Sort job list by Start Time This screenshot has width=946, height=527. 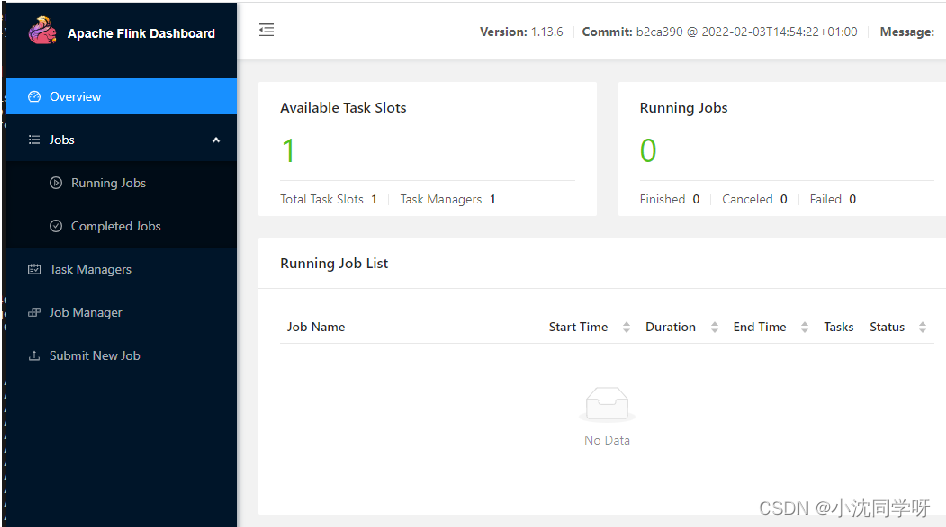626,327
